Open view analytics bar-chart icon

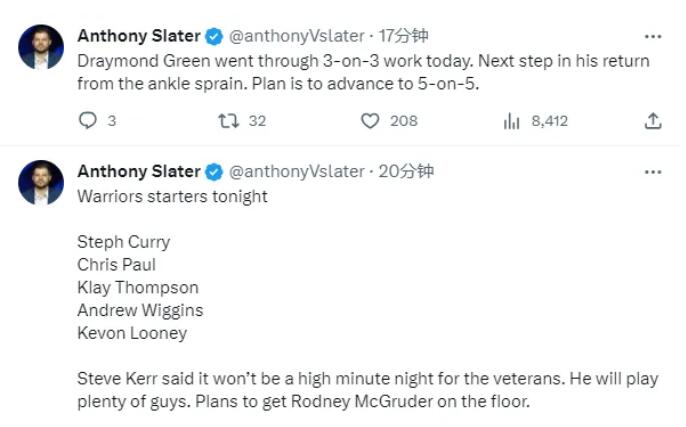[512, 121]
